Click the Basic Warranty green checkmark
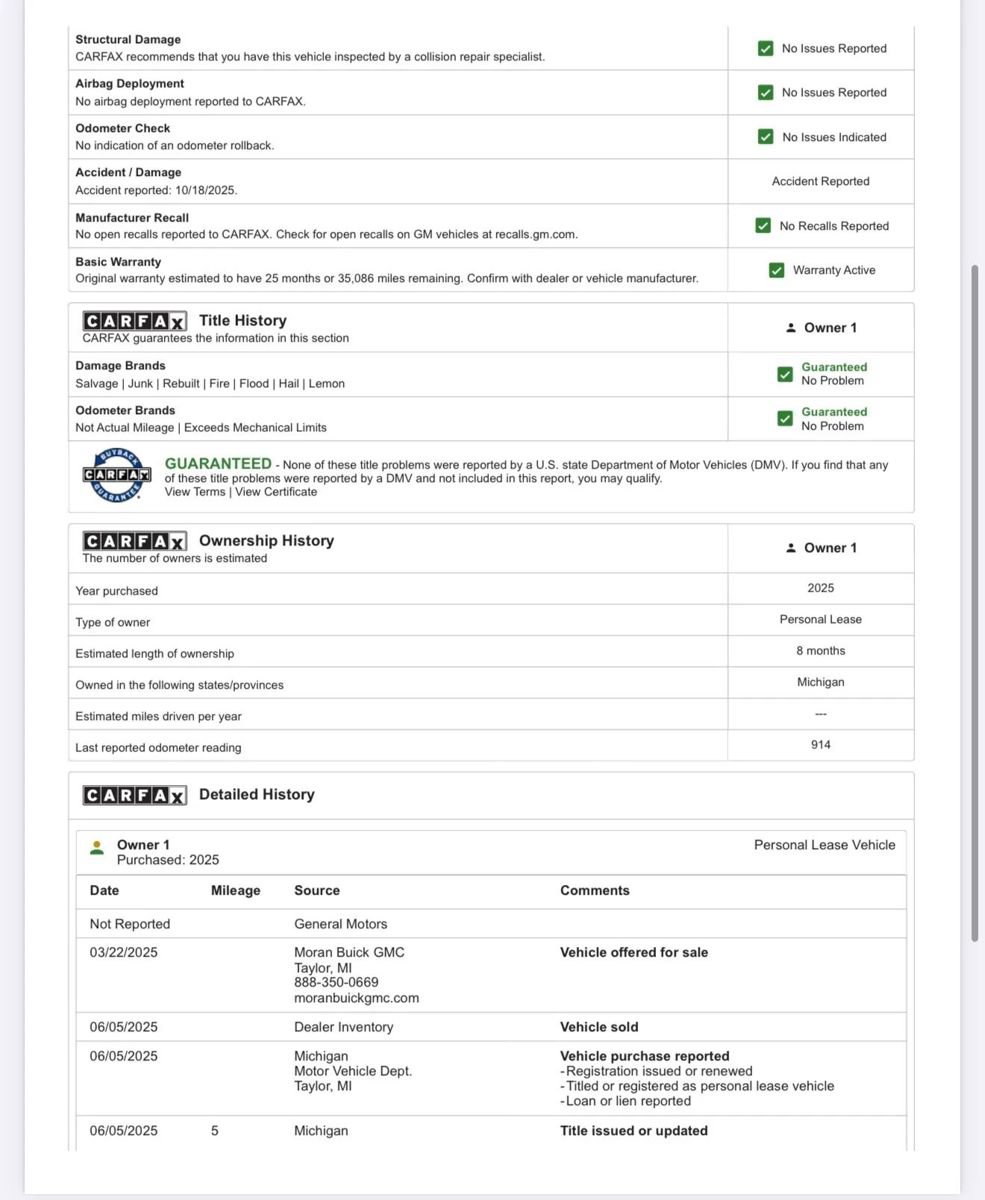This screenshot has width=985, height=1200. click(776, 270)
